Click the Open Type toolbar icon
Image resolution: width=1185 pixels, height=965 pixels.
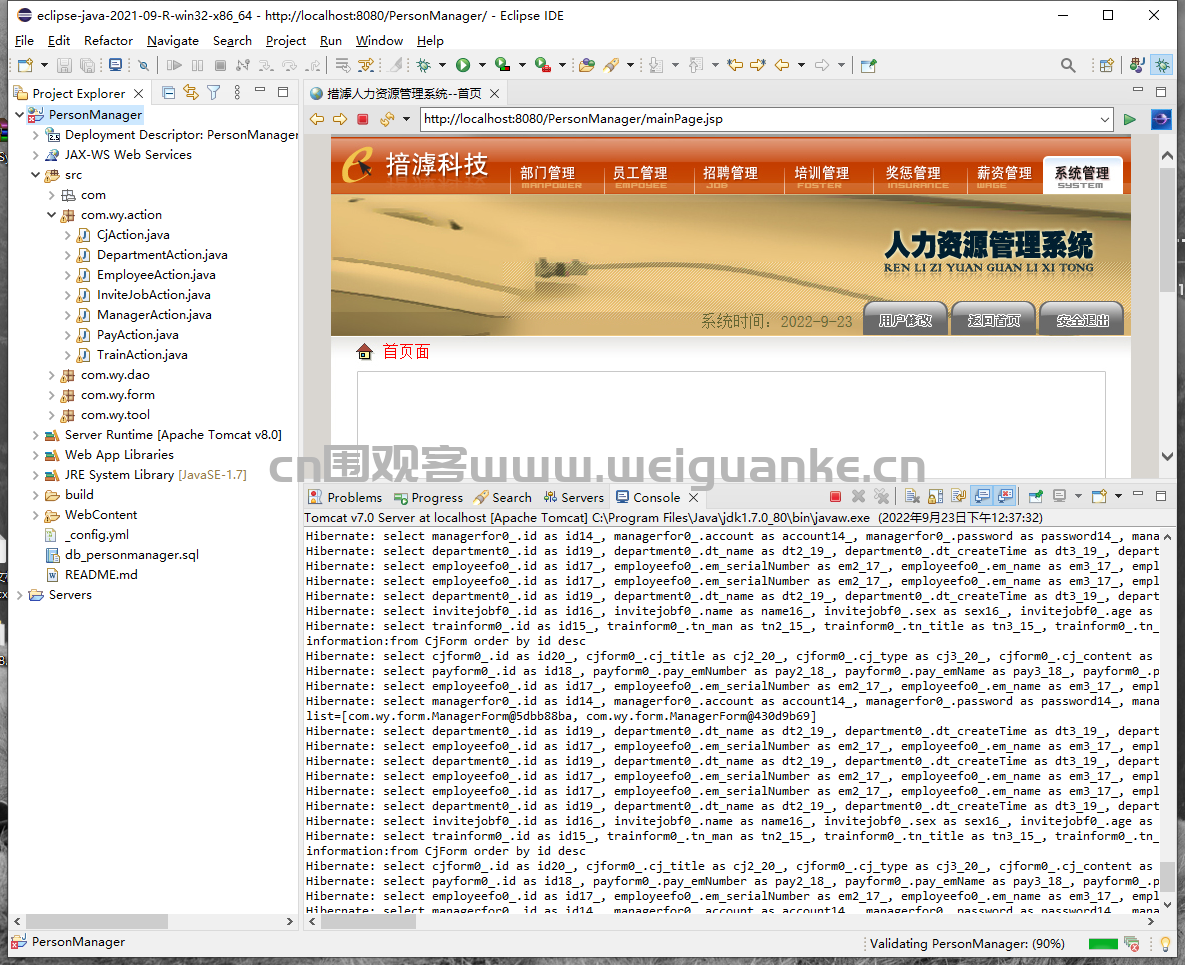(586, 66)
